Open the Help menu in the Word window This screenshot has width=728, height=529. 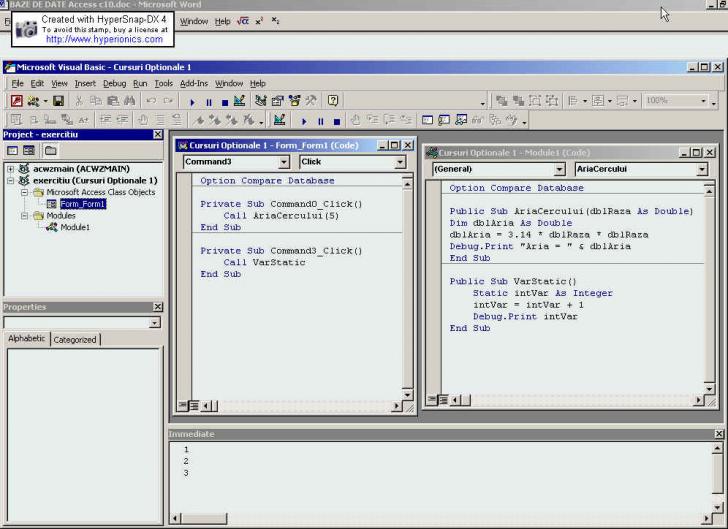click(x=222, y=21)
